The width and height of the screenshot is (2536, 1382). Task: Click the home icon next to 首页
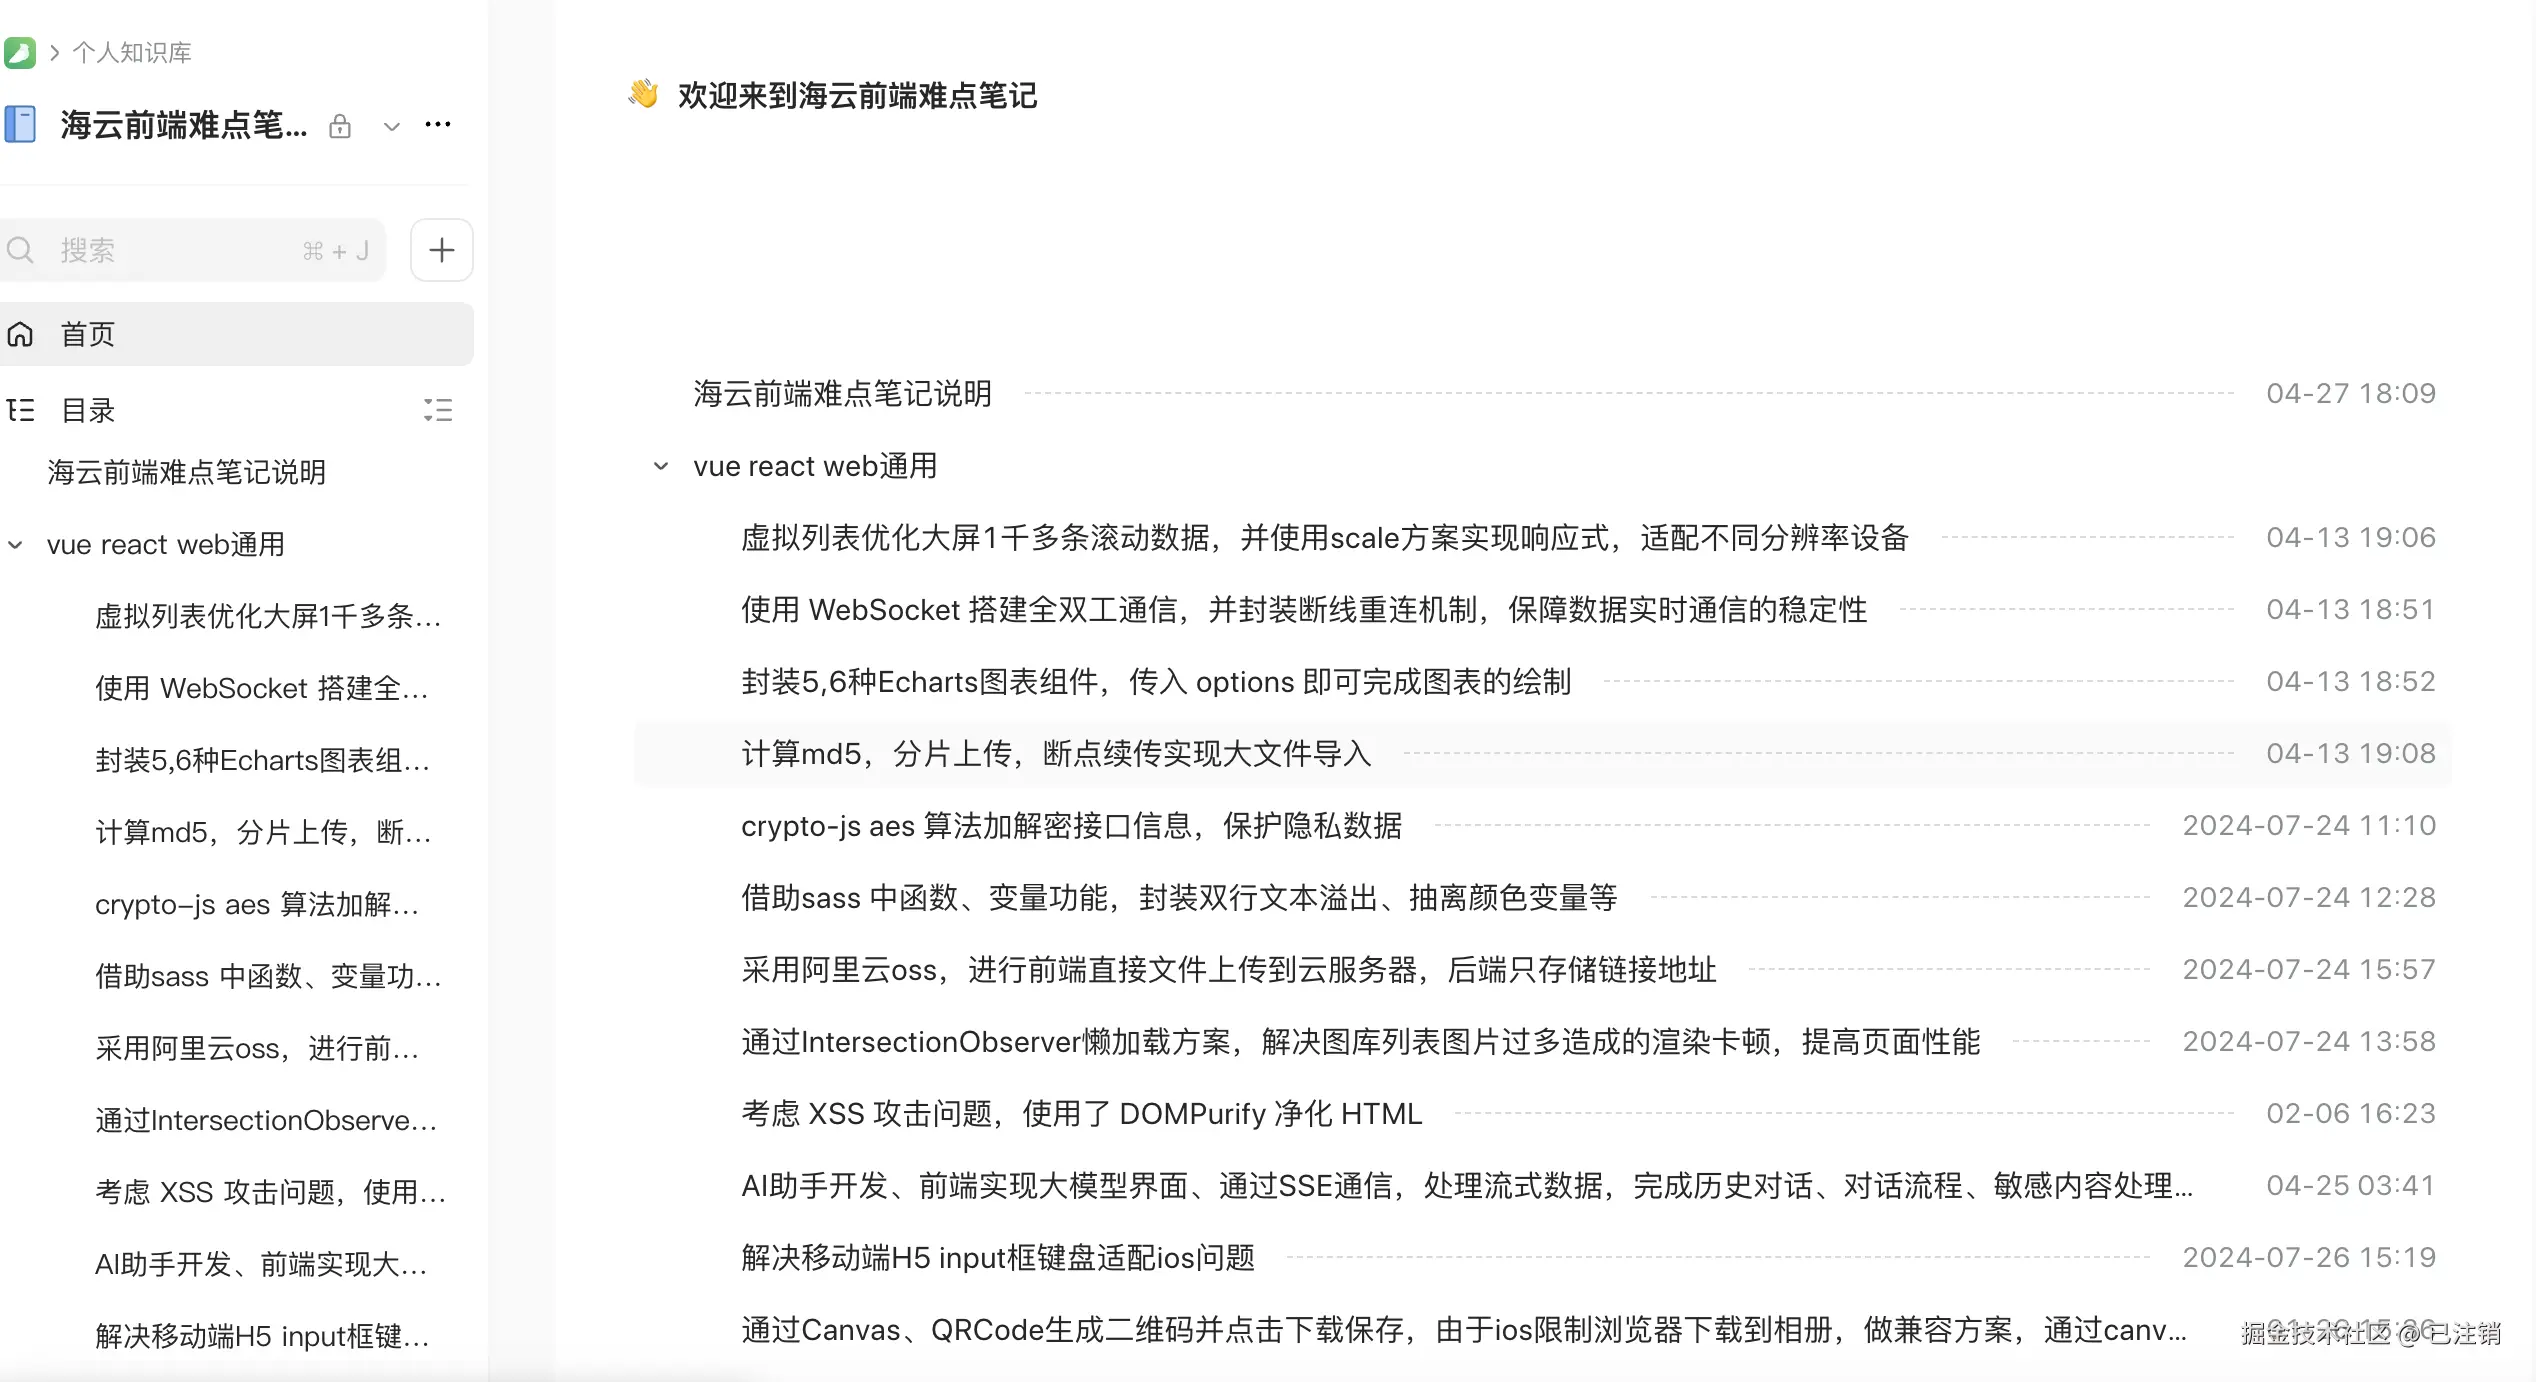pyautogui.click(x=20, y=334)
